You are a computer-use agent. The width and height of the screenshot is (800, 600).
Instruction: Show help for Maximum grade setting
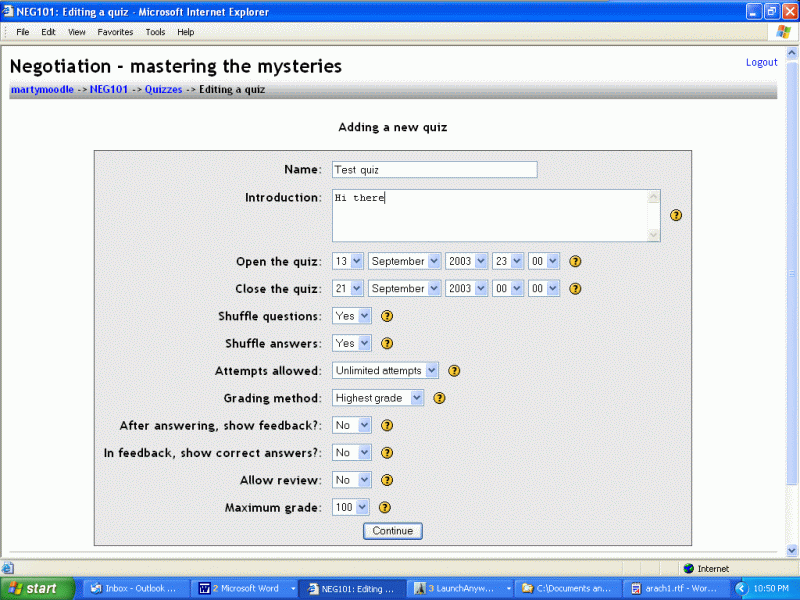click(x=385, y=507)
